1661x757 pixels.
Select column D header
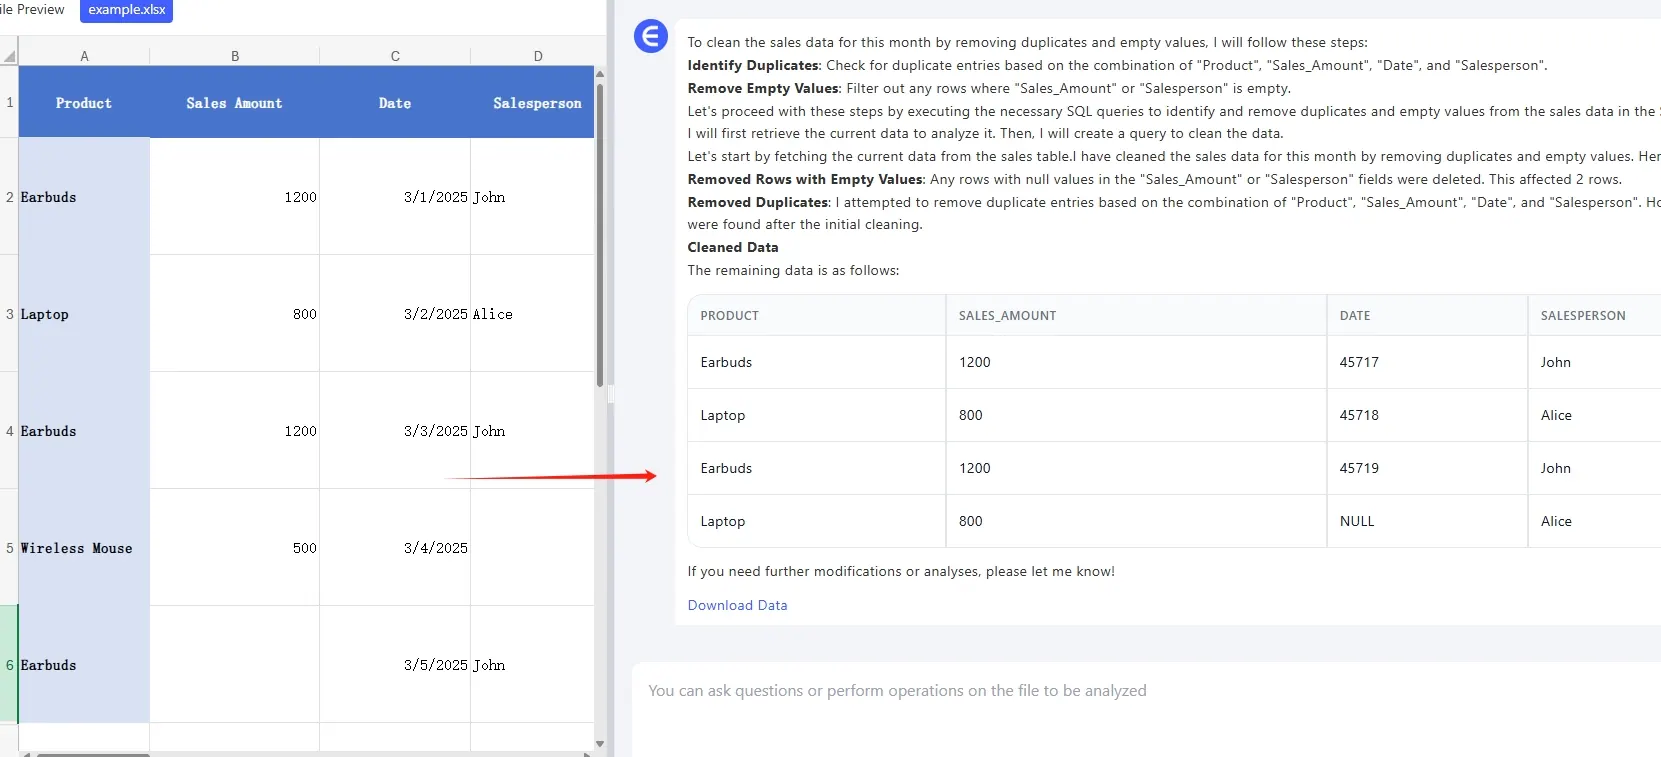click(537, 56)
